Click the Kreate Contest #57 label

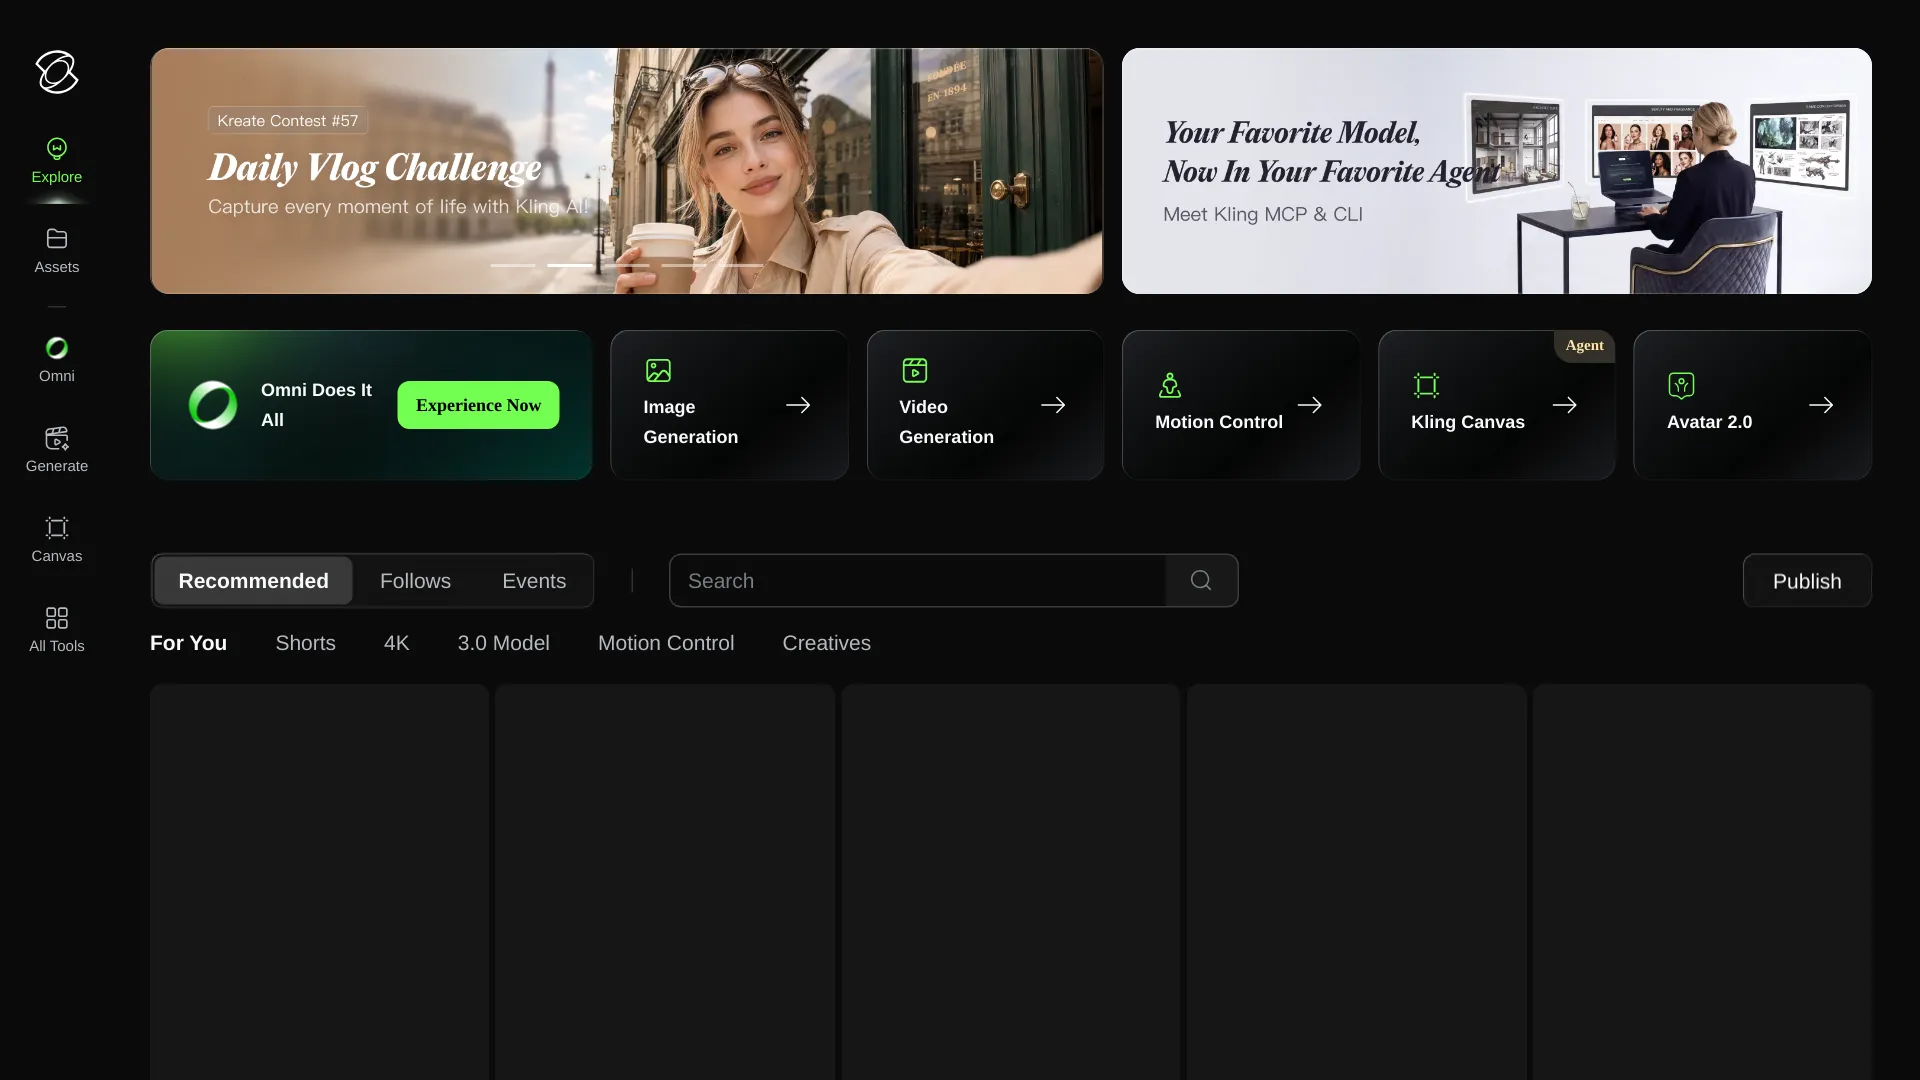(288, 121)
